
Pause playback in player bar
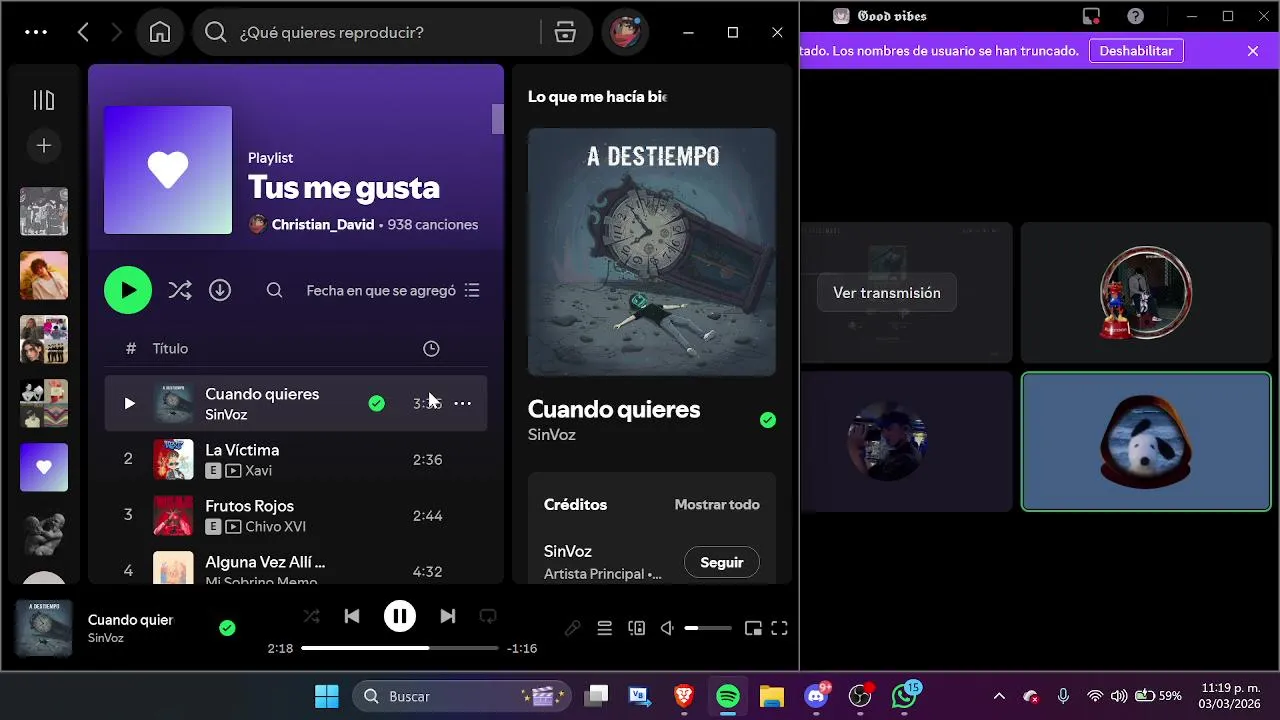pyautogui.click(x=400, y=616)
